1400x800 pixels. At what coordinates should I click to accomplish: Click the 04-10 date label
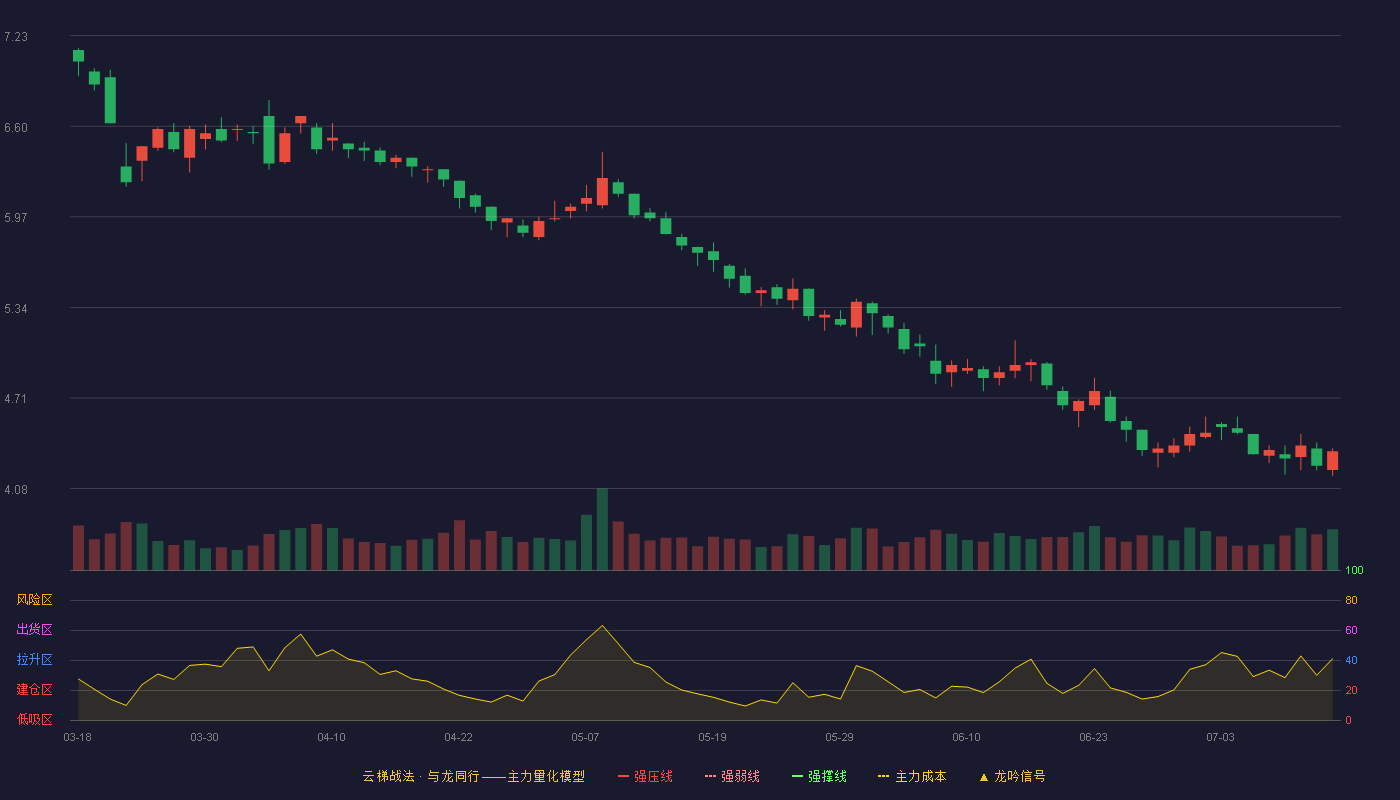tap(331, 737)
